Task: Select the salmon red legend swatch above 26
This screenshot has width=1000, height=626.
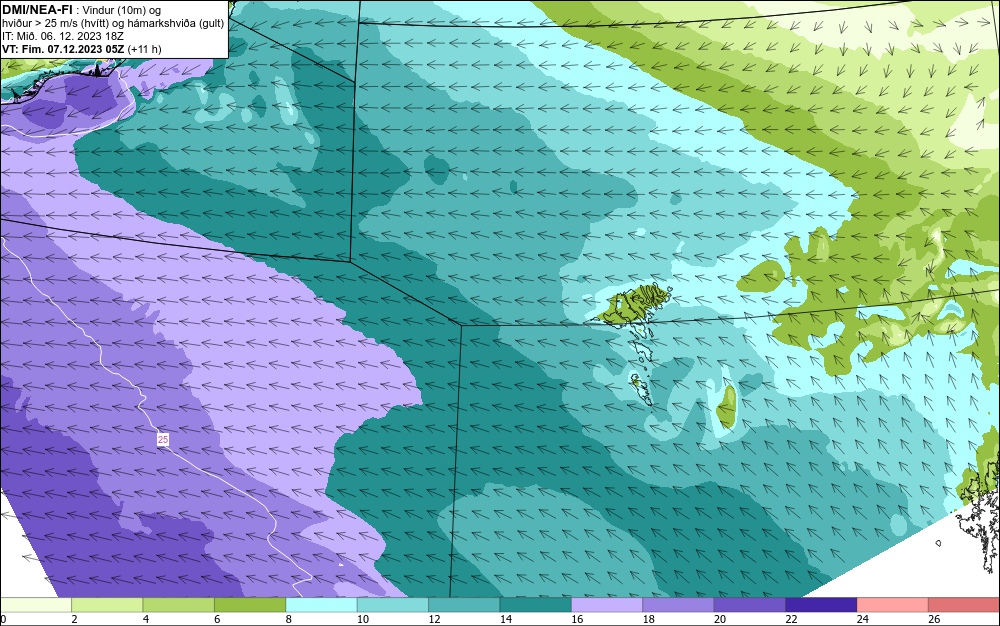Action: click(x=964, y=605)
